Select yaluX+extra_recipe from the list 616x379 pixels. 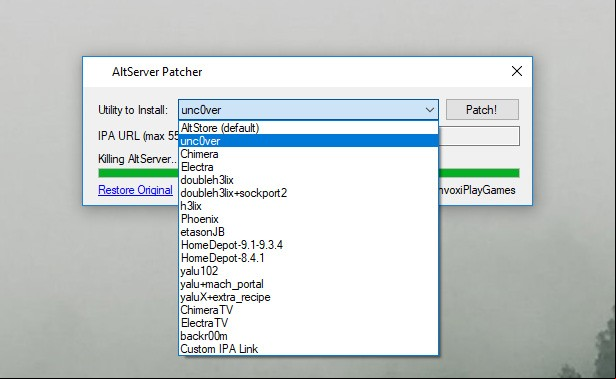point(308,297)
